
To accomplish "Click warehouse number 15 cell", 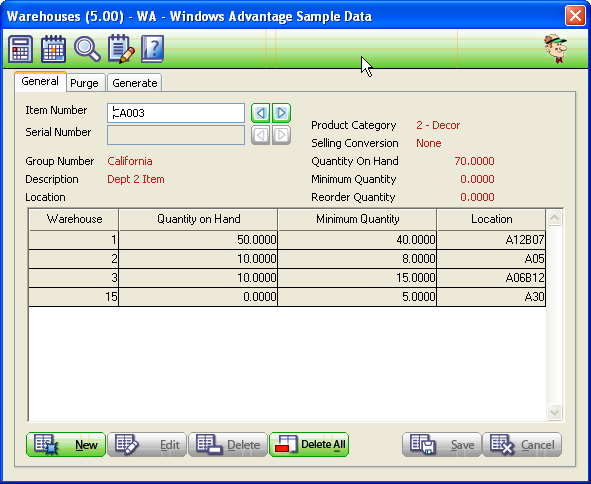I will (x=74, y=297).
